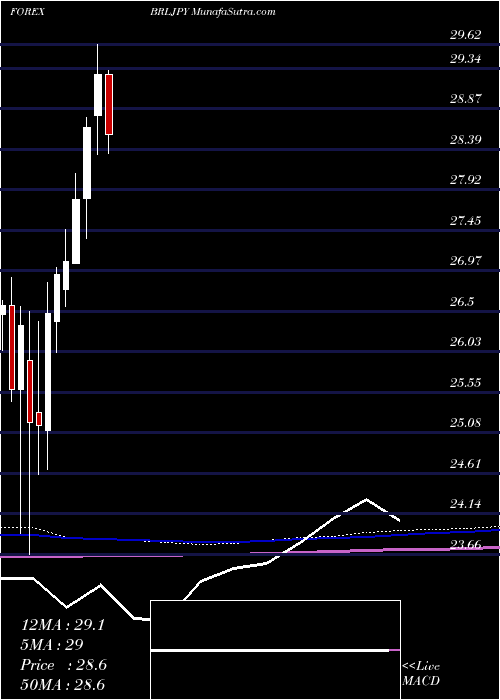Click the MACD histogram box
The image size is (500, 700).
click(x=275, y=650)
